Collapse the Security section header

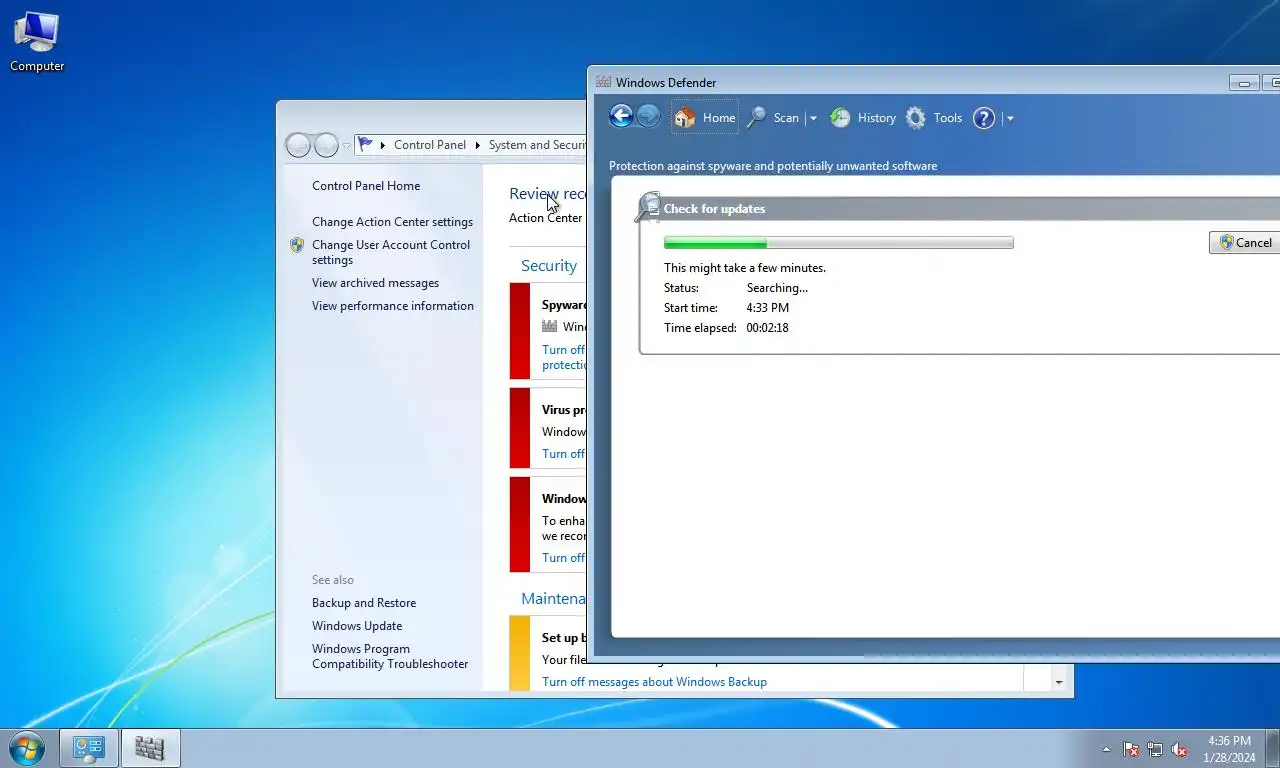tap(548, 266)
